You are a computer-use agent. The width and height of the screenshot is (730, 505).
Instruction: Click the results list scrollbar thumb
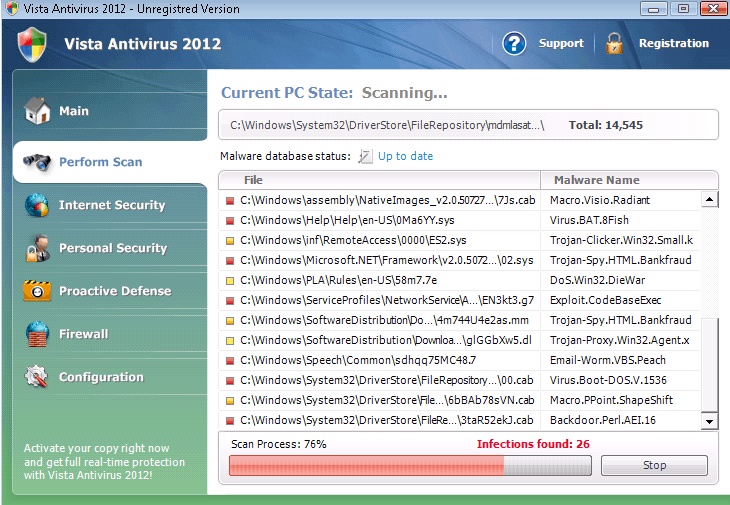pyautogui.click(x=710, y=365)
